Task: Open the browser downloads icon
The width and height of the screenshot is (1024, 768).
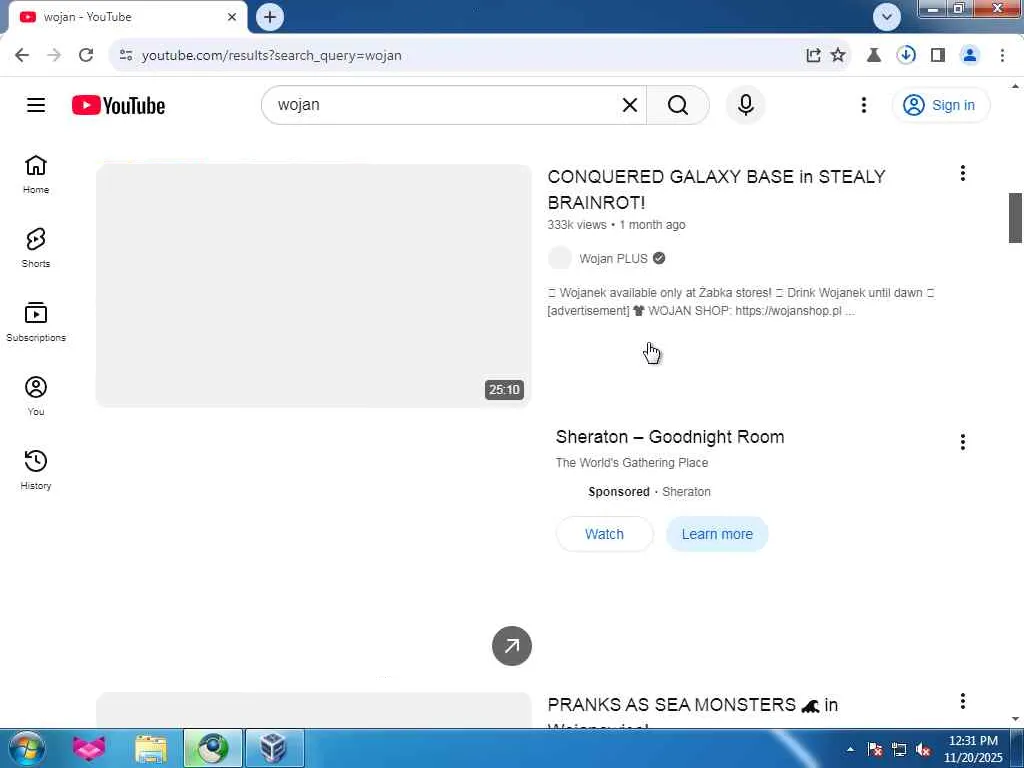Action: (906, 56)
